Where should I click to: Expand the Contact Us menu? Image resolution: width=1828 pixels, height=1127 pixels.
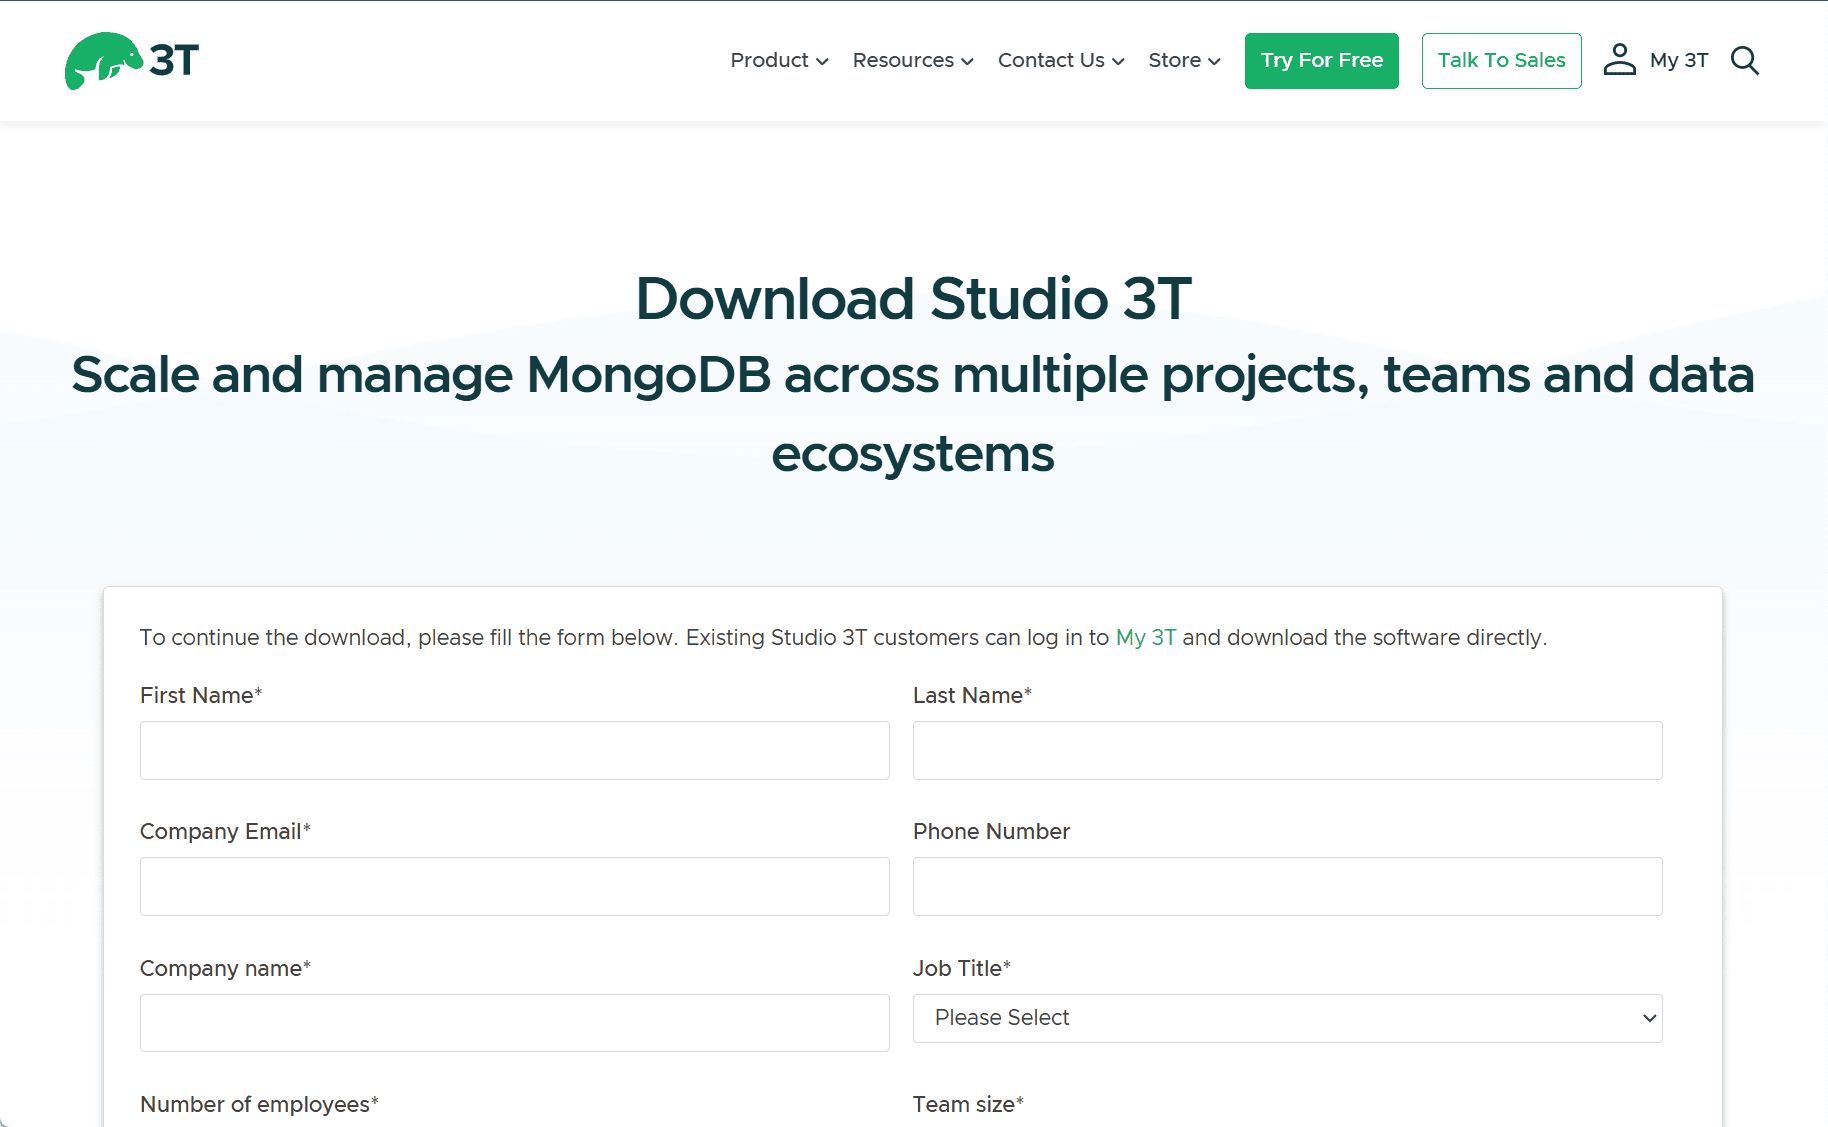[x=1060, y=61]
